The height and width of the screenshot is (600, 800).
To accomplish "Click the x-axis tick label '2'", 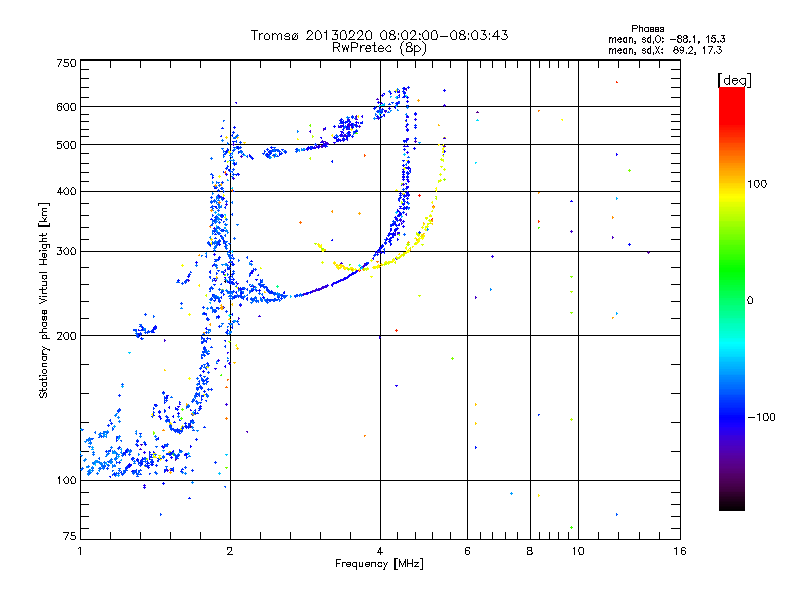I will click(230, 551).
